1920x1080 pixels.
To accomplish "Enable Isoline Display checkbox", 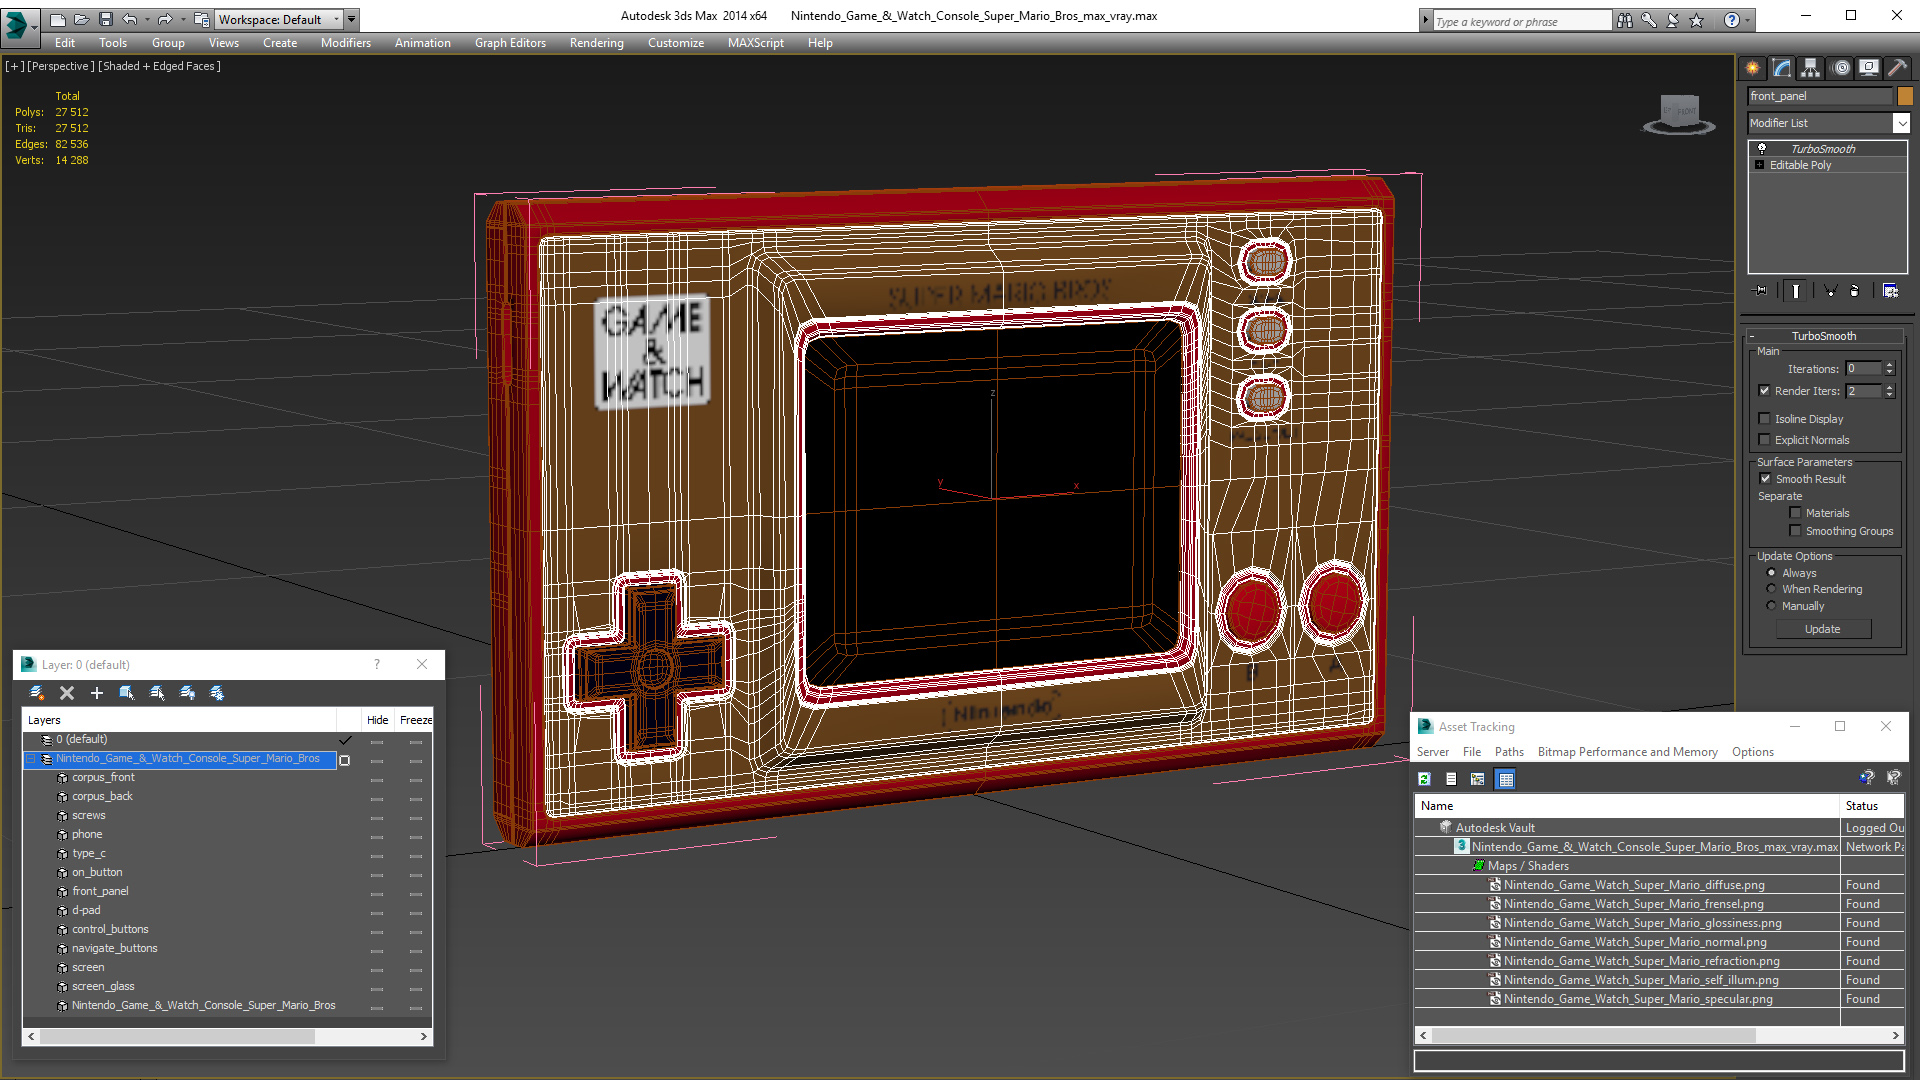I will (x=1765, y=419).
